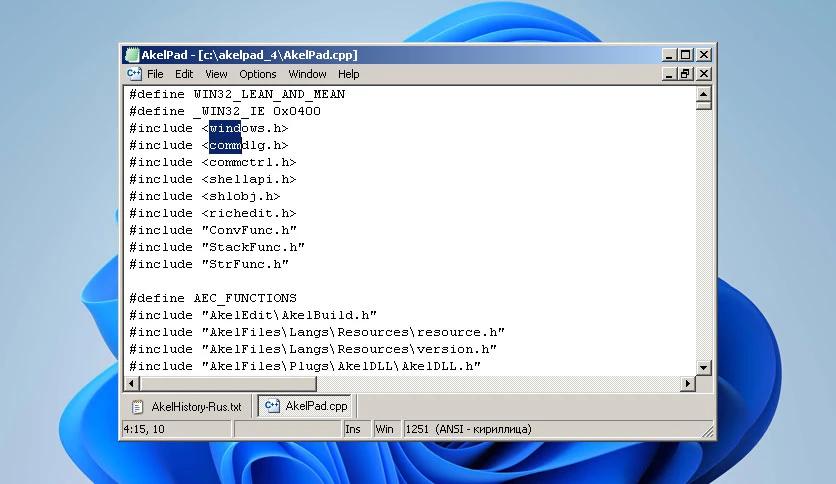Click the vertical scrollbar up arrow

[704, 94]
